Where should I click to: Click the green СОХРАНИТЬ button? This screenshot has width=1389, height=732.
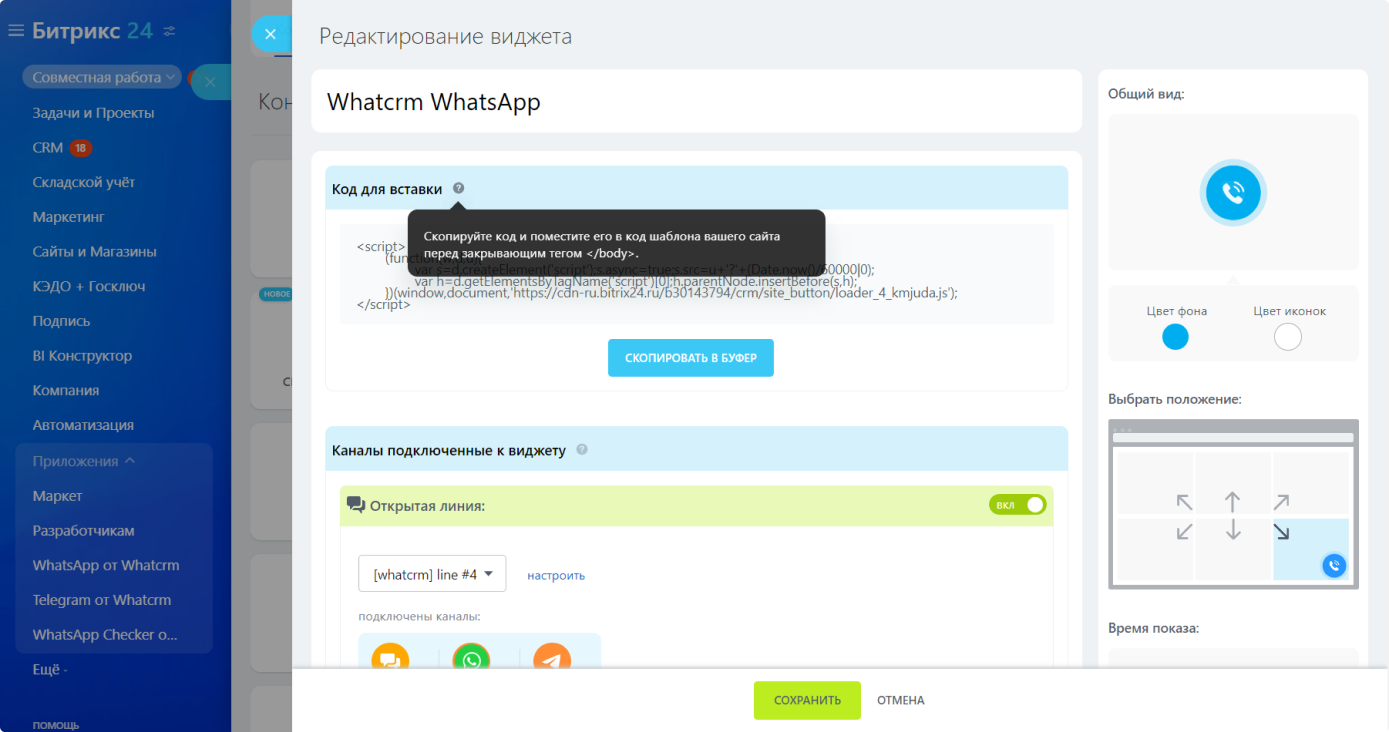click(807, 700)
